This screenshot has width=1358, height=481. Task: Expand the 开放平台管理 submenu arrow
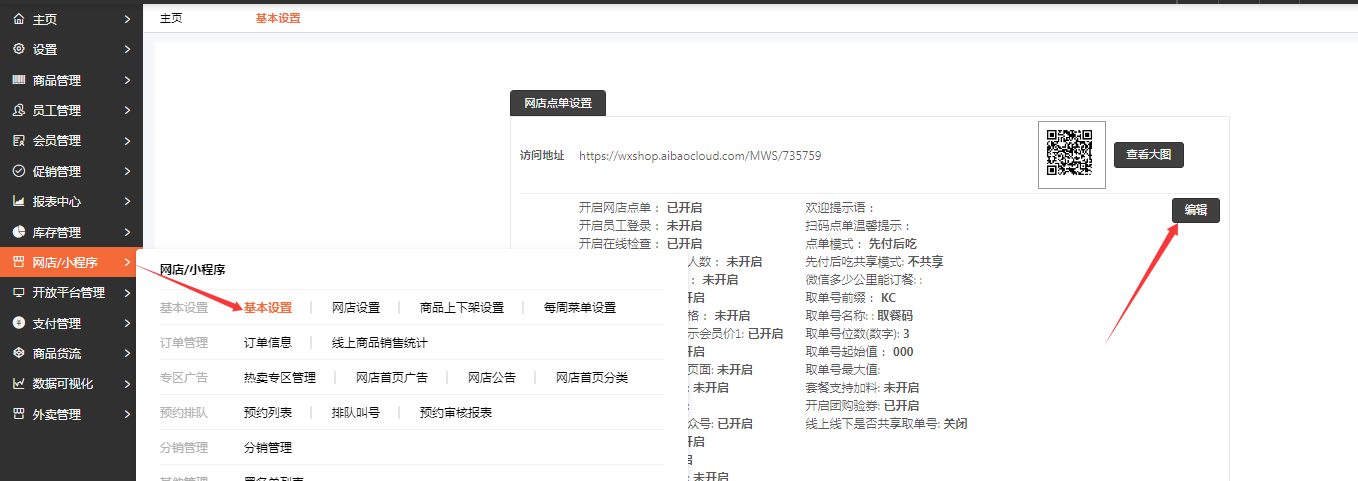[127, 293]
